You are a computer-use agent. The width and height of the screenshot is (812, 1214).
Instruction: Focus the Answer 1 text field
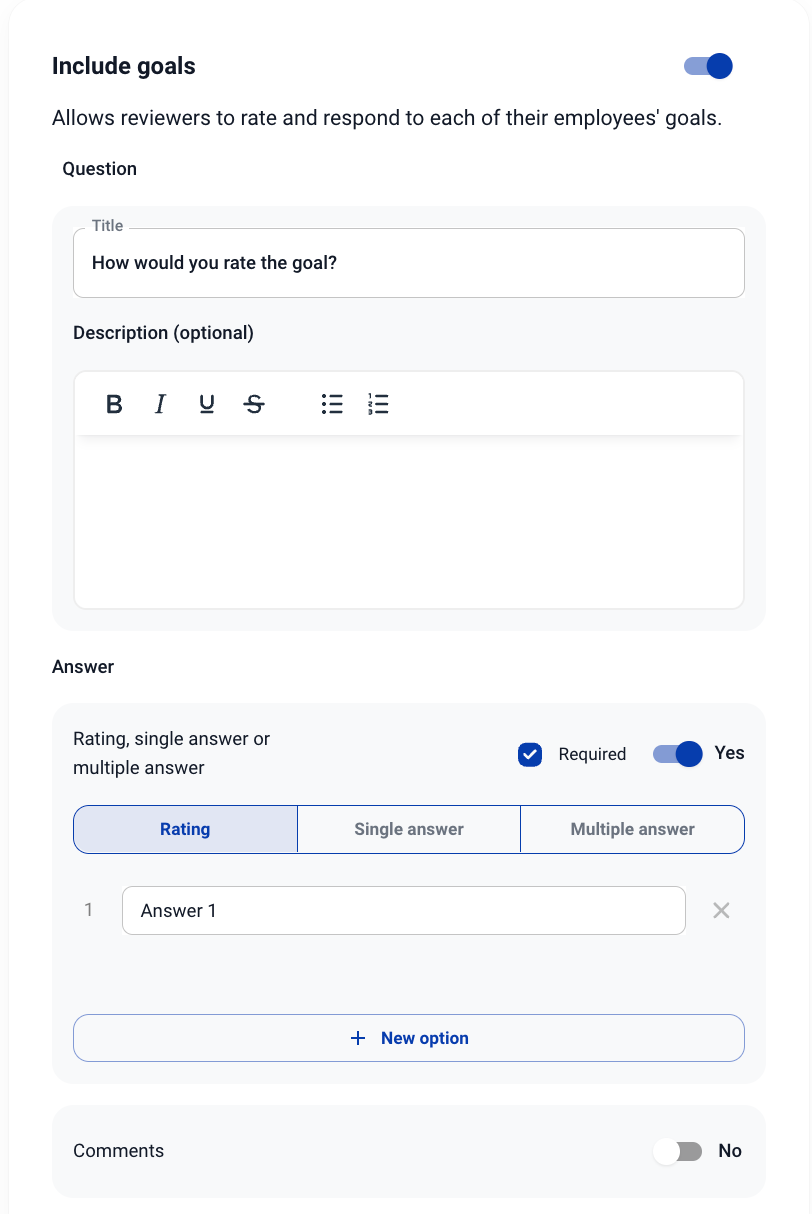click(403, 910)
